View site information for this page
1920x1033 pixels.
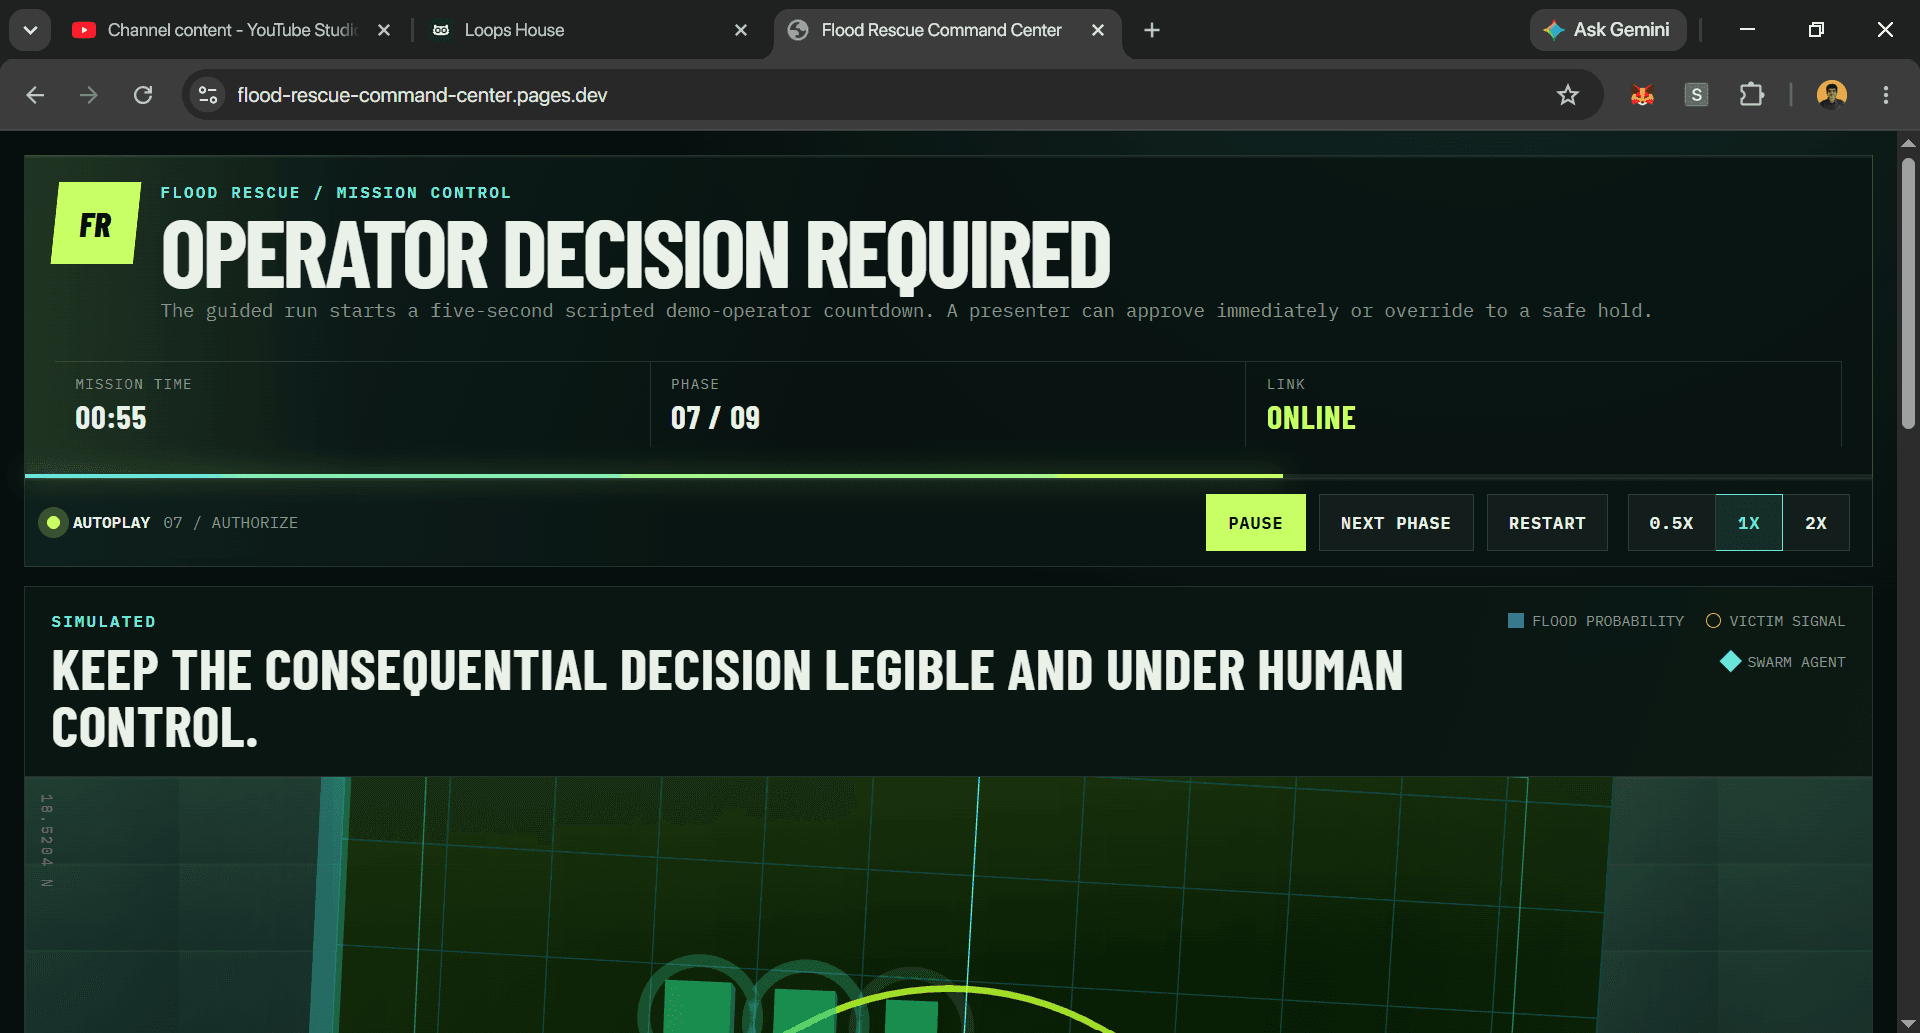[208, 95]
